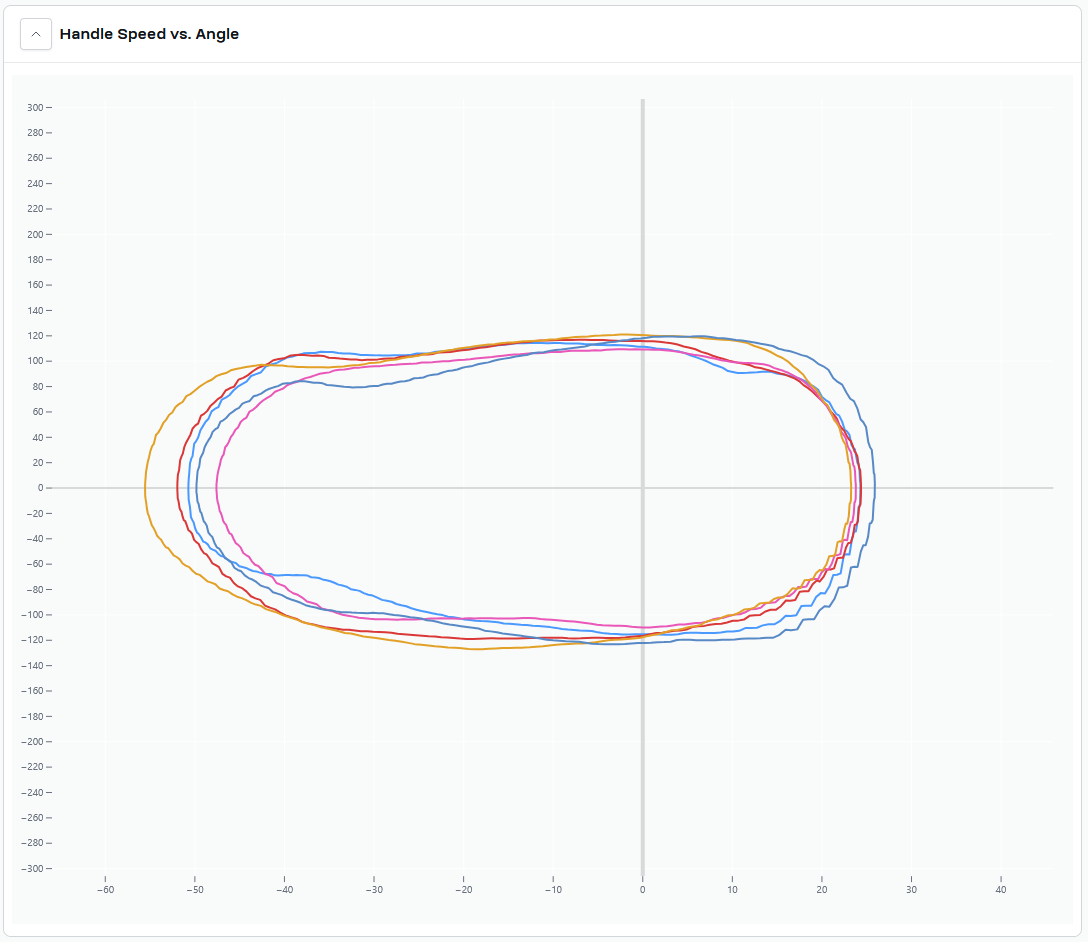Collapse the Handle Speed vs. Angle panel
Screen dimensions: 1088x942
(x=36, y=34)
